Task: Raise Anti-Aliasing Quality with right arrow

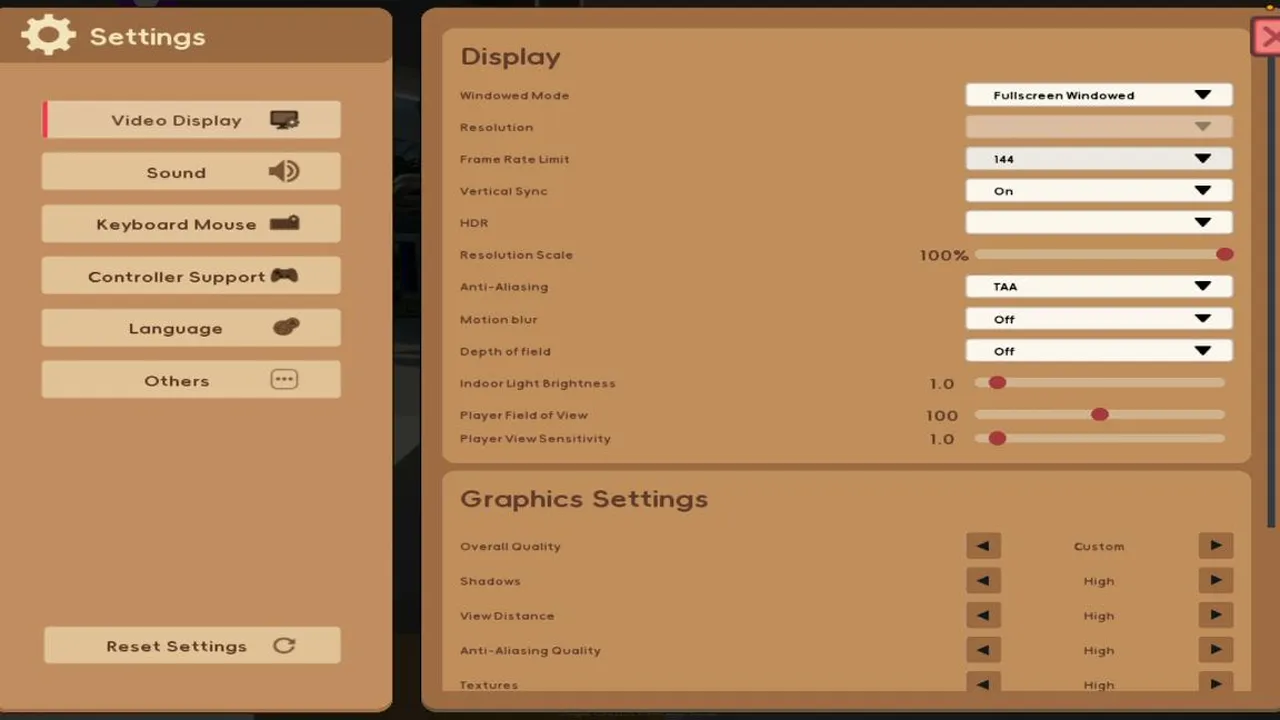Action: pos(1216,650)
